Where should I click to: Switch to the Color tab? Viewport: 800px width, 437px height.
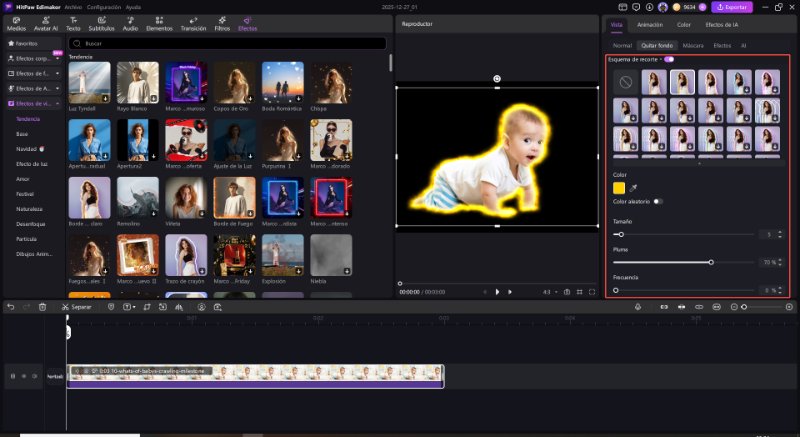pyautogui.click(x=684, y=24)
